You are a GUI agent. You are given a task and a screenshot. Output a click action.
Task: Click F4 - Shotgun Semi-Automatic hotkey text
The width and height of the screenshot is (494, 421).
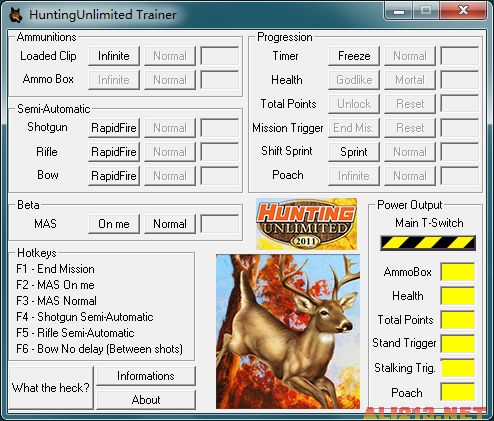(85, 317)
